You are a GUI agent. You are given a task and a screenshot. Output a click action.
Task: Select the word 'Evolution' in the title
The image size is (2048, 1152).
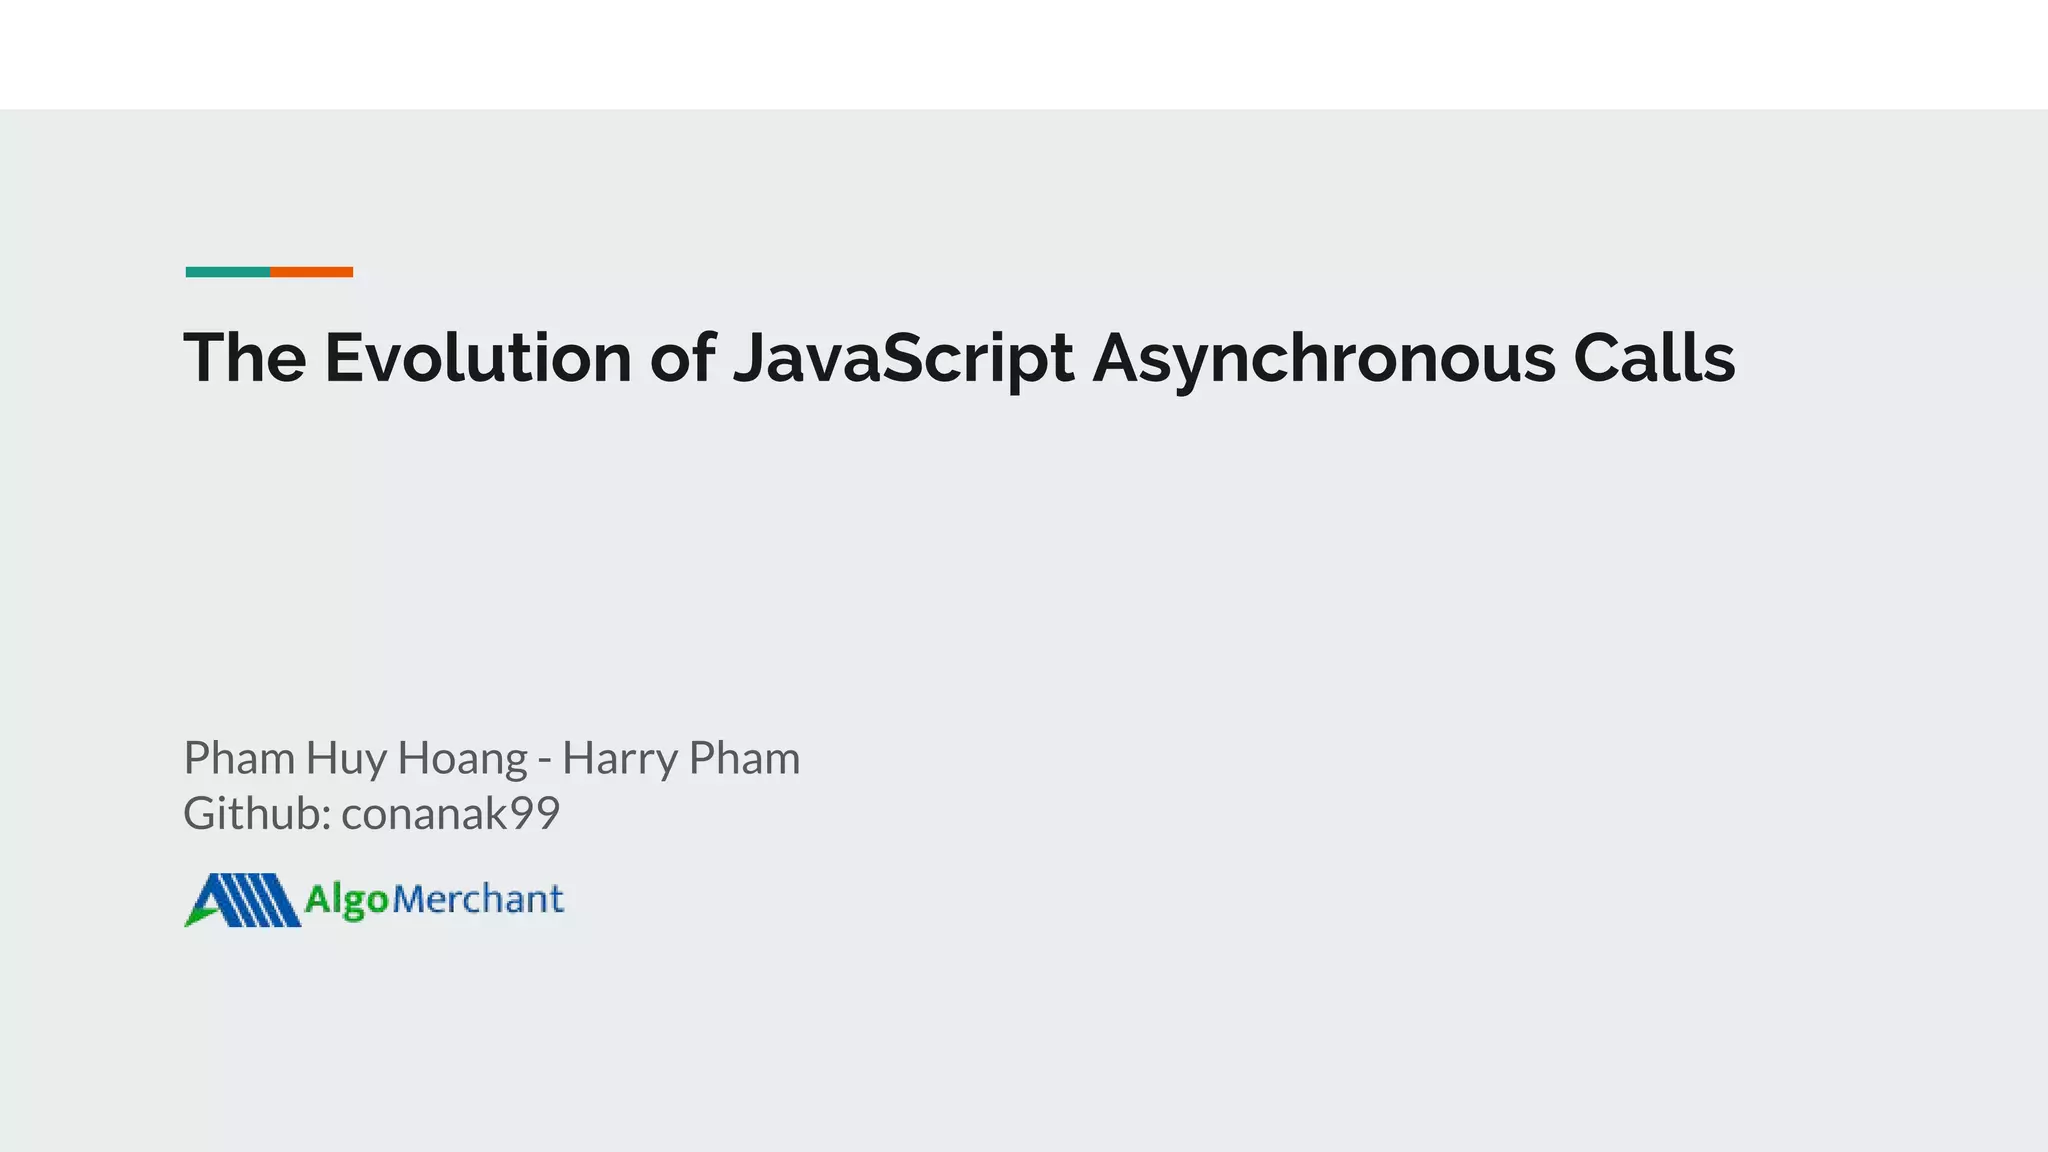478,357
